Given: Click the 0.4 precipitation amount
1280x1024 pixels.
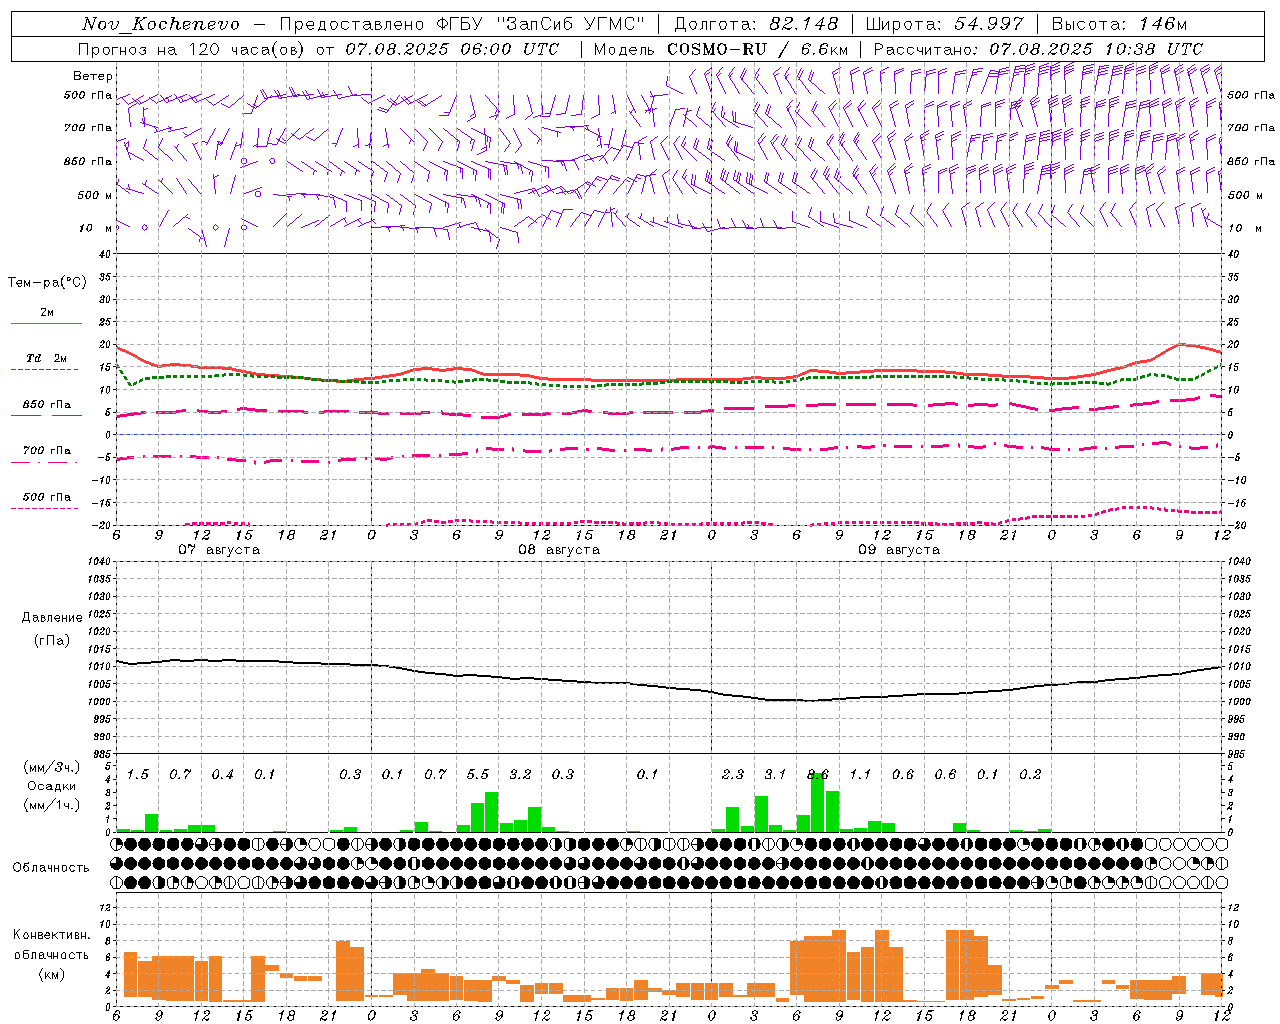Looking at the screenshot, I should 222,775.
